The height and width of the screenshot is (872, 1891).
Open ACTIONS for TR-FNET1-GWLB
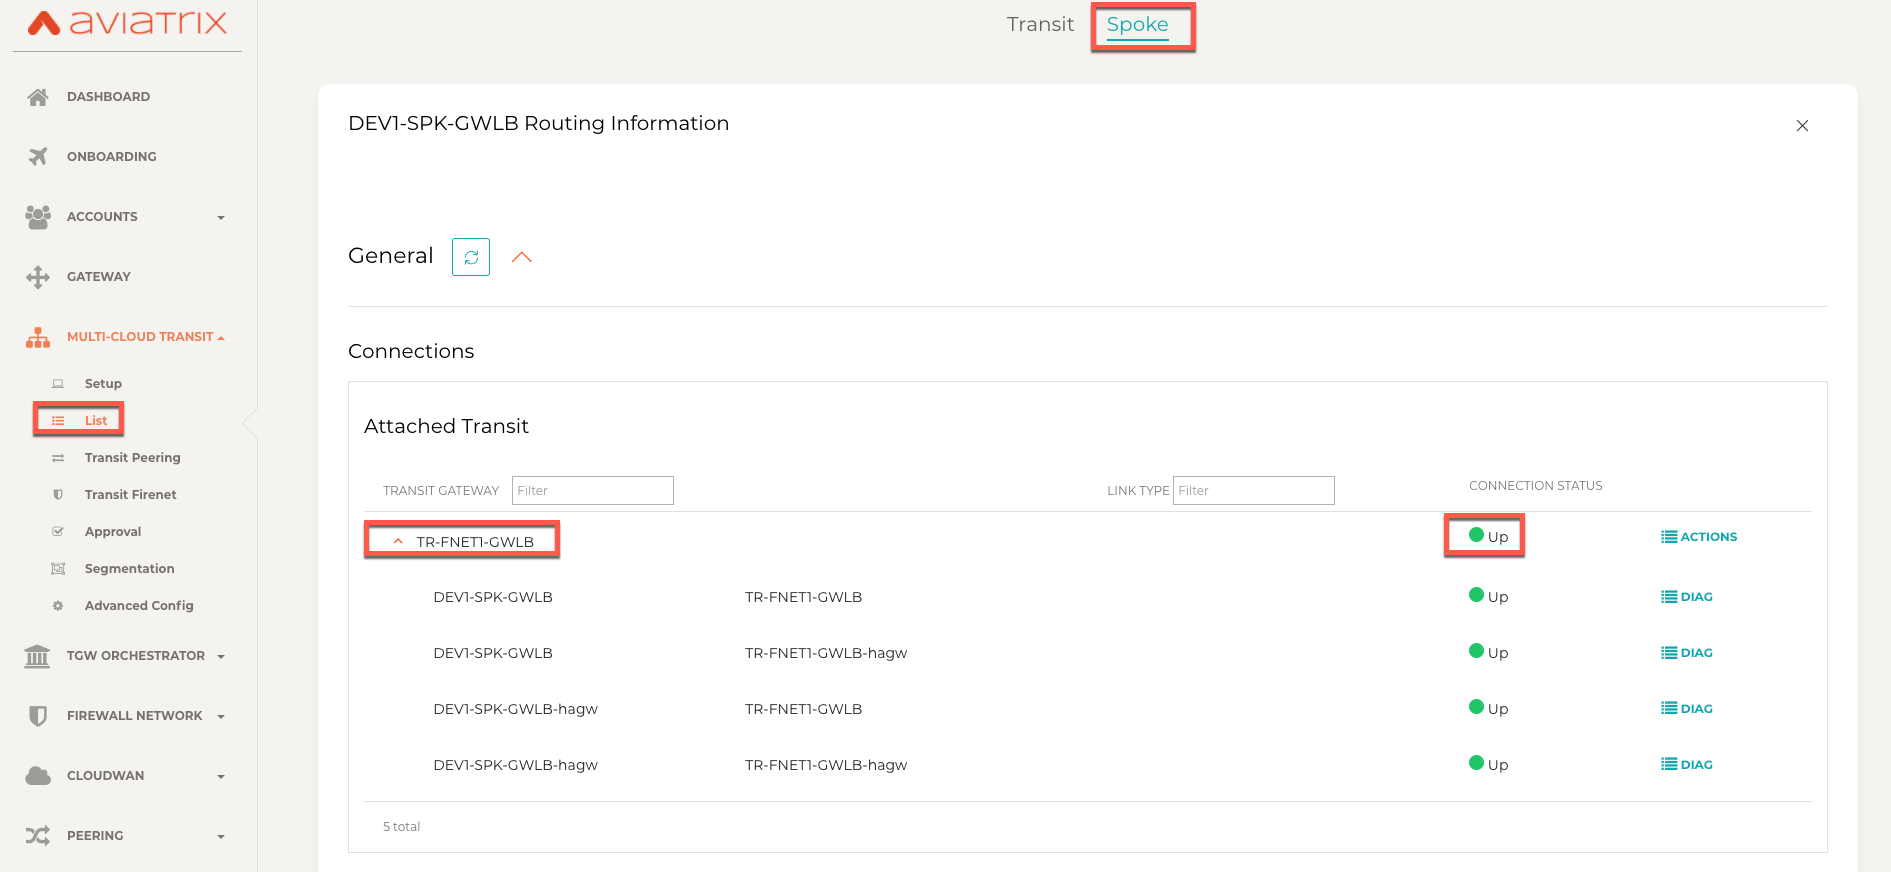tap(1699, 537)
